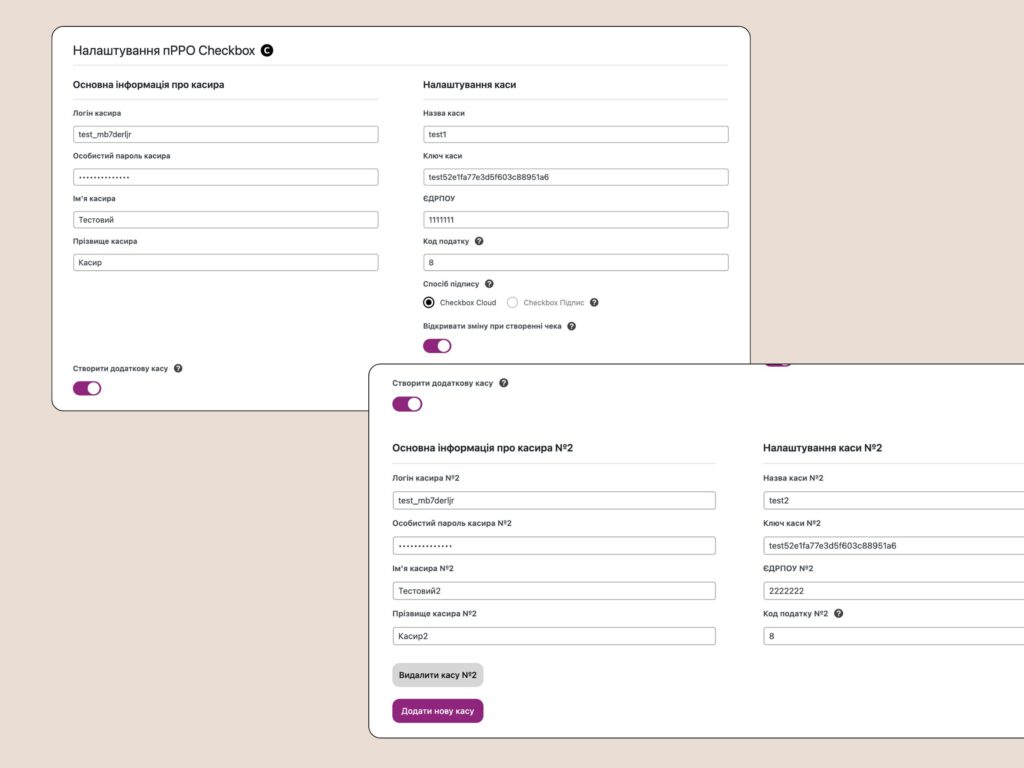The width and height of the screenshot is (1024, 768).
Task: Select the Checkbox Підпис radio option
Action: [513, 302]
